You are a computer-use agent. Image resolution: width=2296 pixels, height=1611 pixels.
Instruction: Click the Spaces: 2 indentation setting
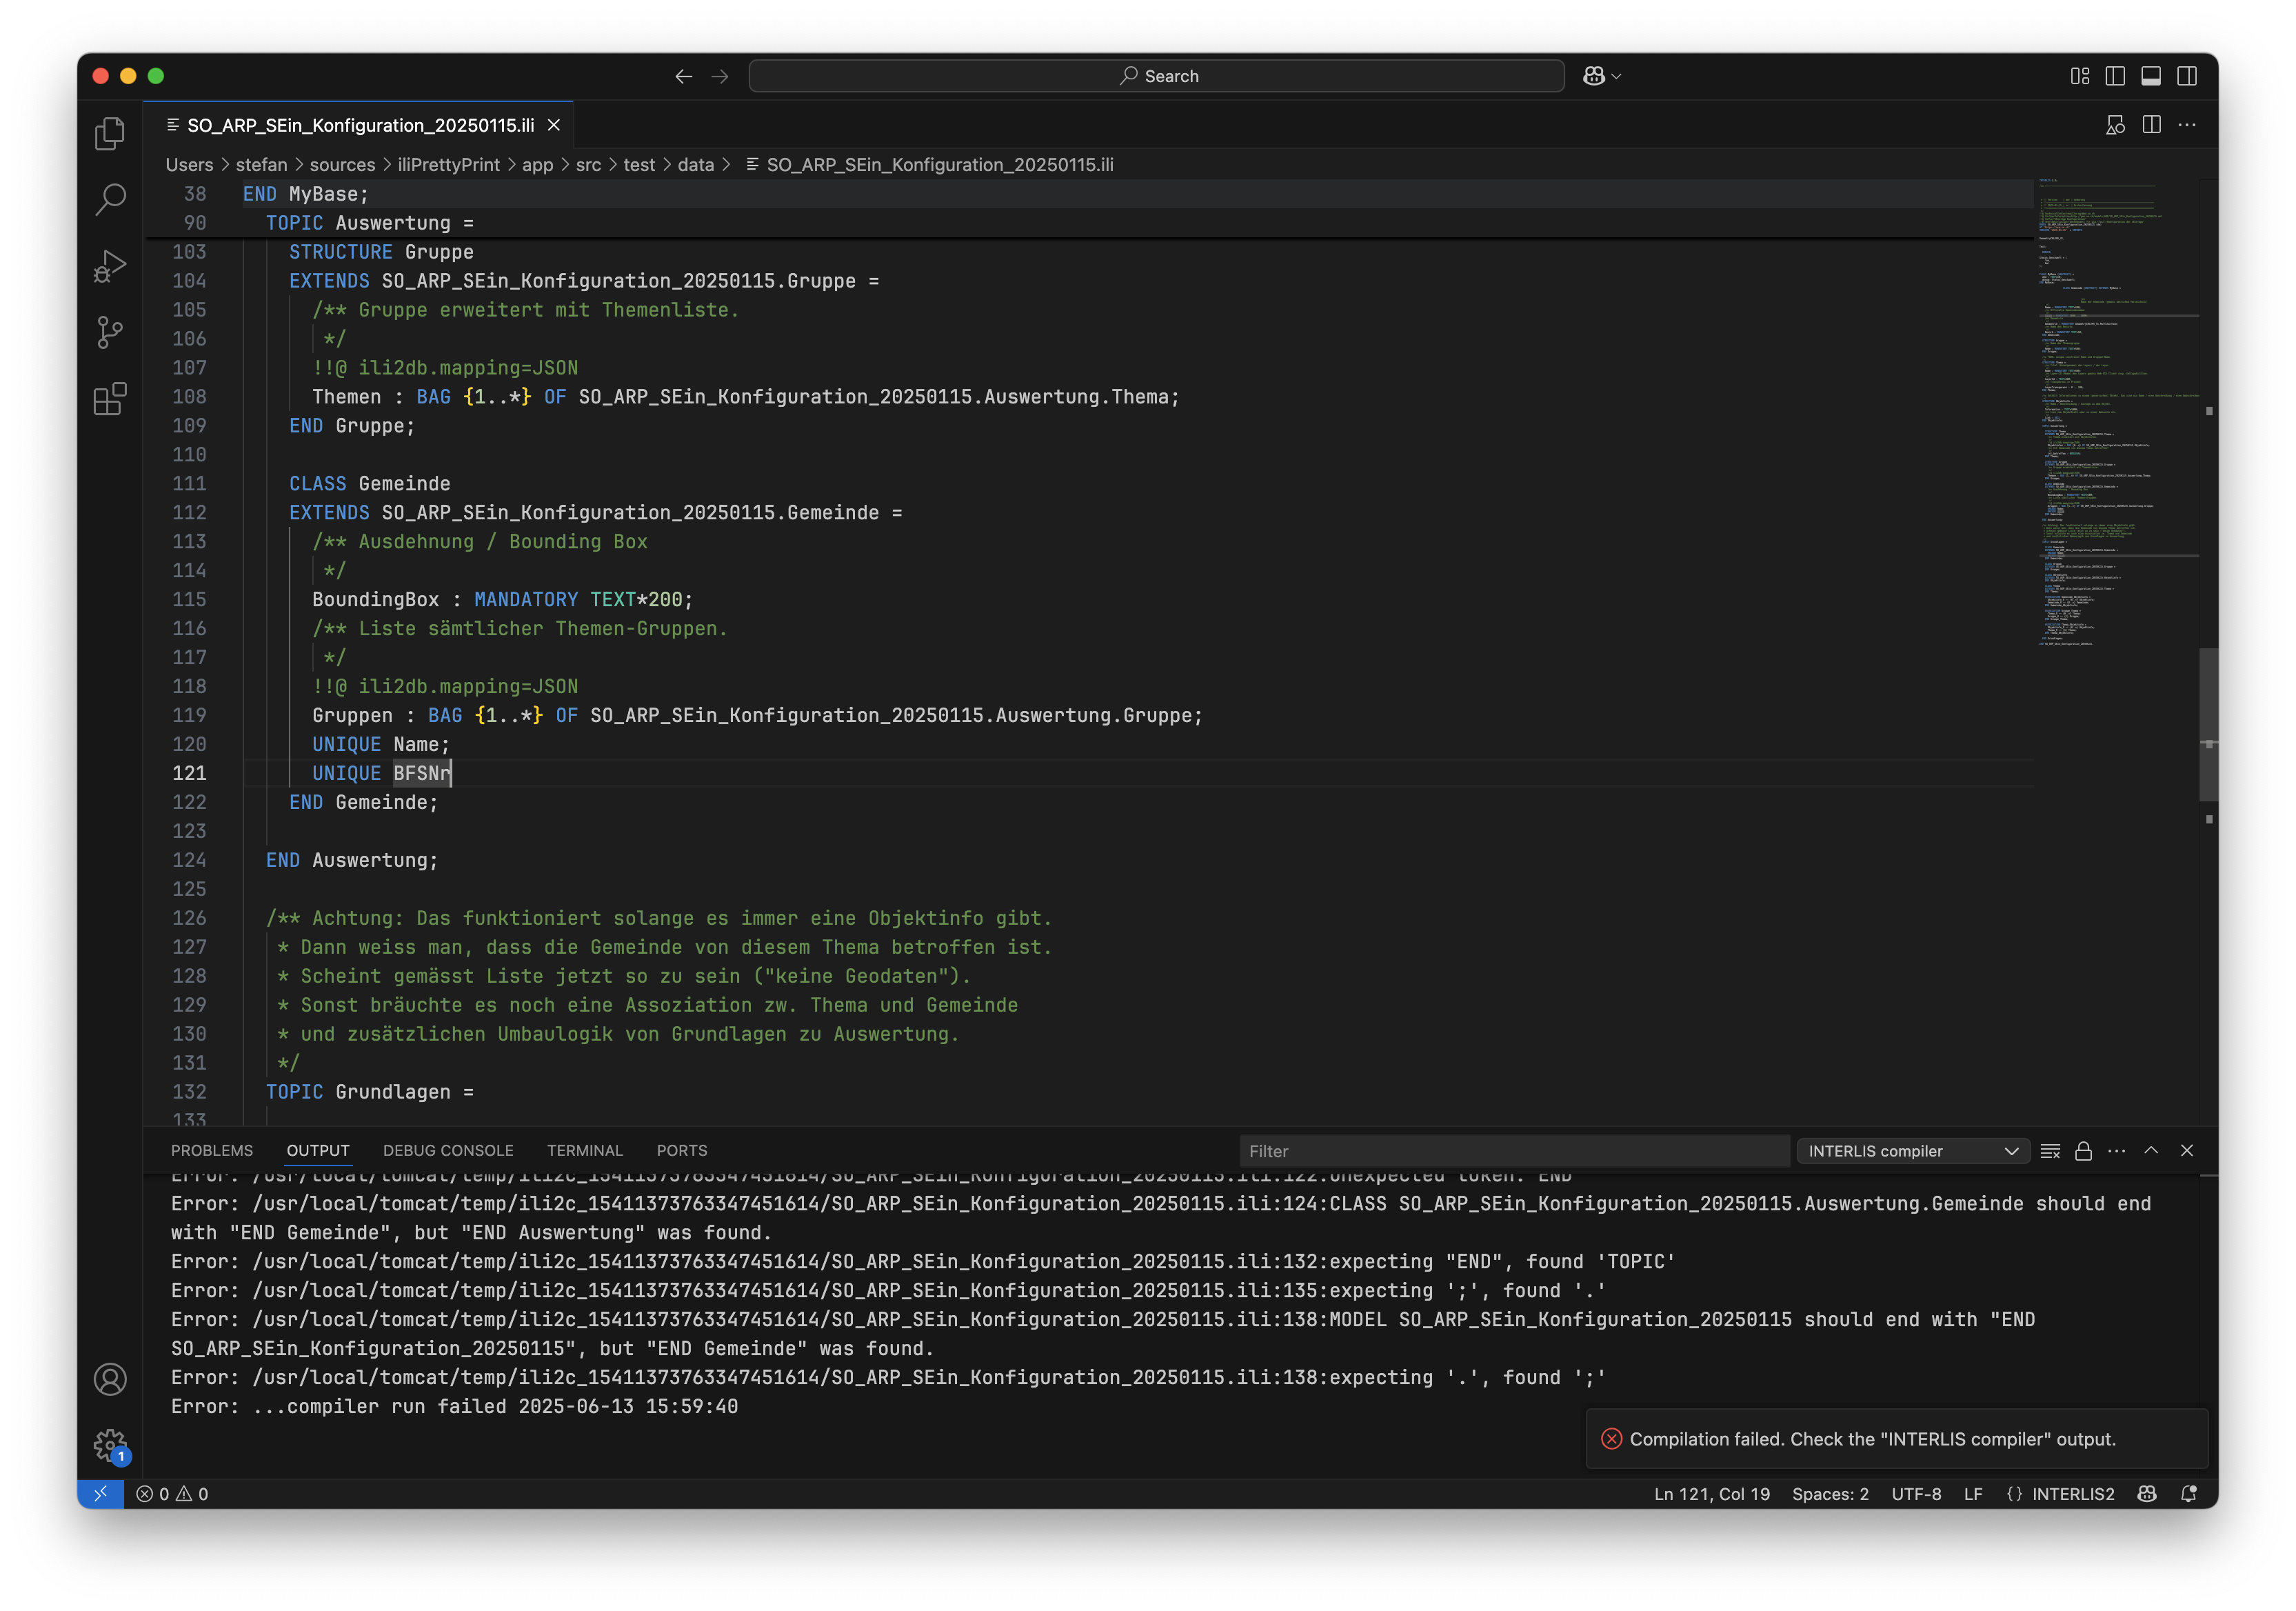(1830, 1494)
